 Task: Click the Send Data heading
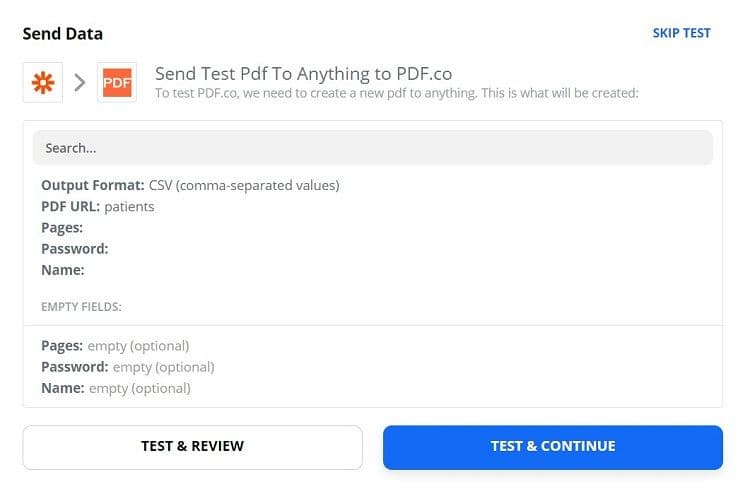[62, 34]
